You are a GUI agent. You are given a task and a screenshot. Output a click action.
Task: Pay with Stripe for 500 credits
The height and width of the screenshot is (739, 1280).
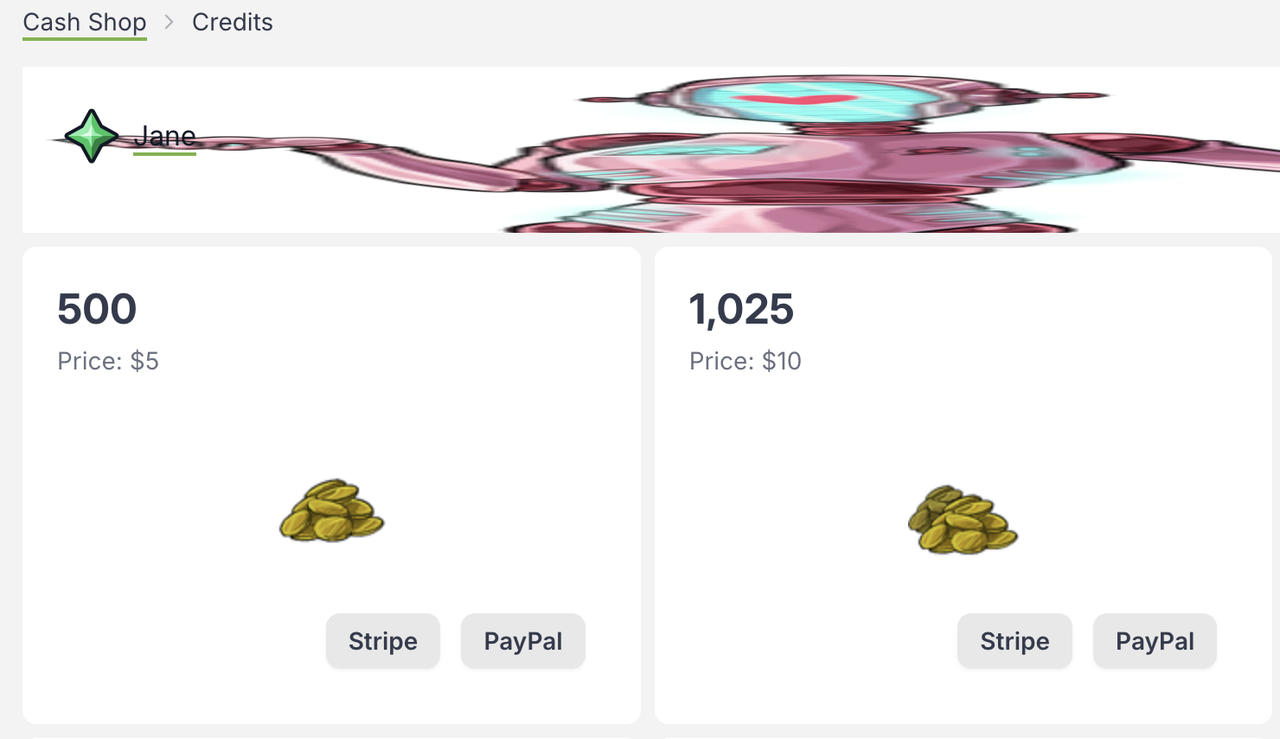click(383, 641)
